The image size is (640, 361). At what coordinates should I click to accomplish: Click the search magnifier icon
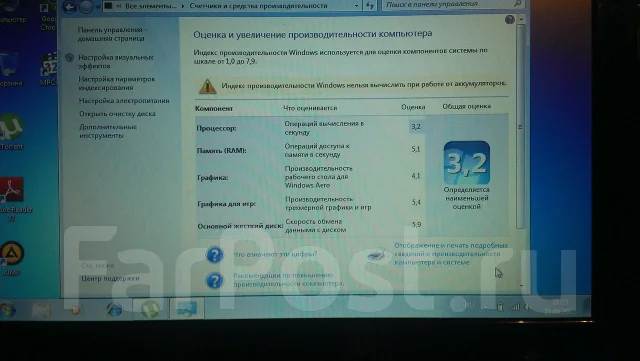pyautogui.click(x=518, y=4)
